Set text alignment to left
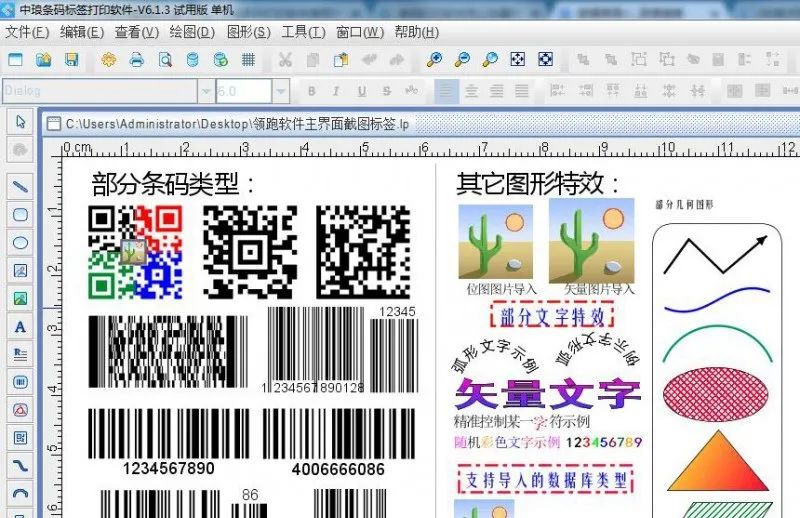Viewport: 800px width, 518px height. pos(446,91)
